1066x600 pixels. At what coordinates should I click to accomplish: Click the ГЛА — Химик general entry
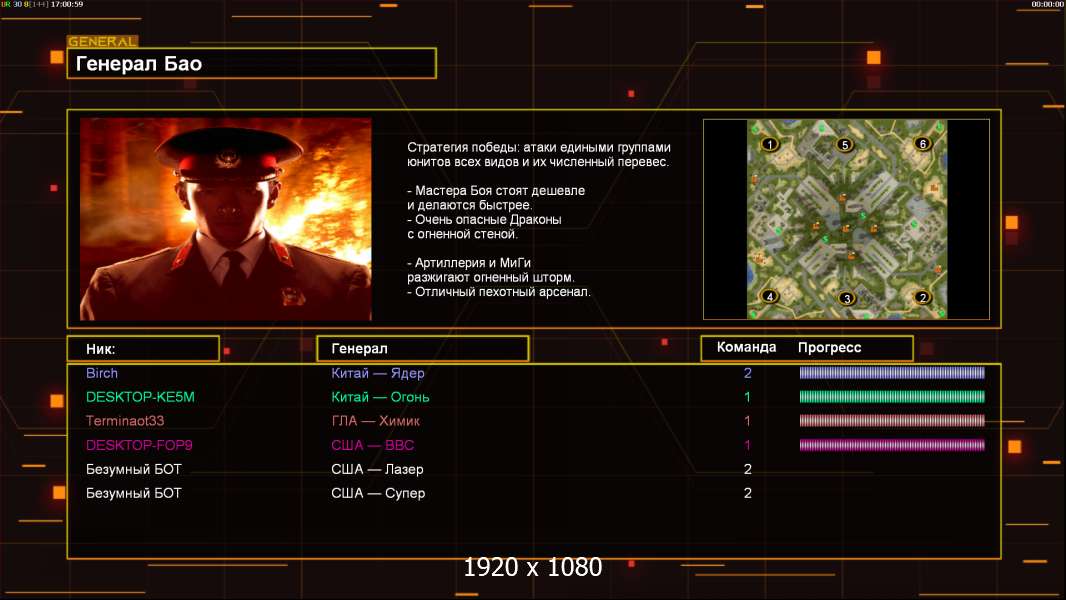(375, 421)
